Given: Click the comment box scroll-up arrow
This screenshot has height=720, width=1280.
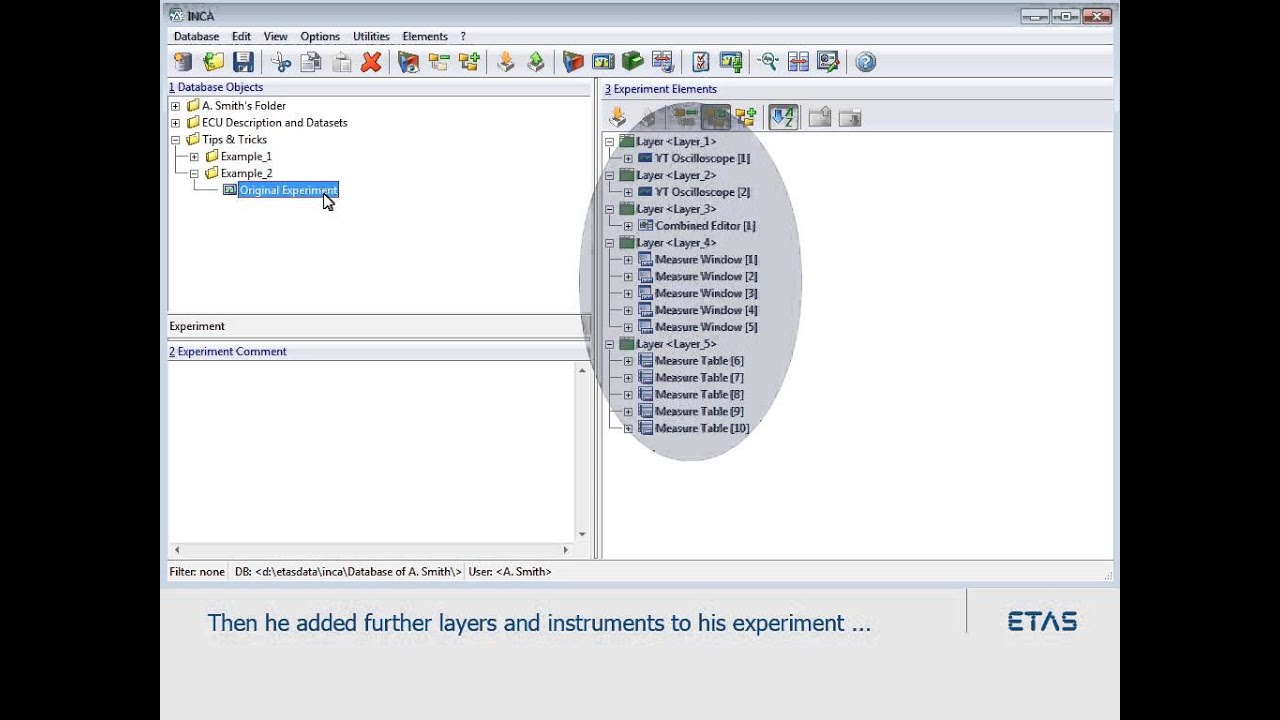Looking at the screenshot, I should (582, 371).
